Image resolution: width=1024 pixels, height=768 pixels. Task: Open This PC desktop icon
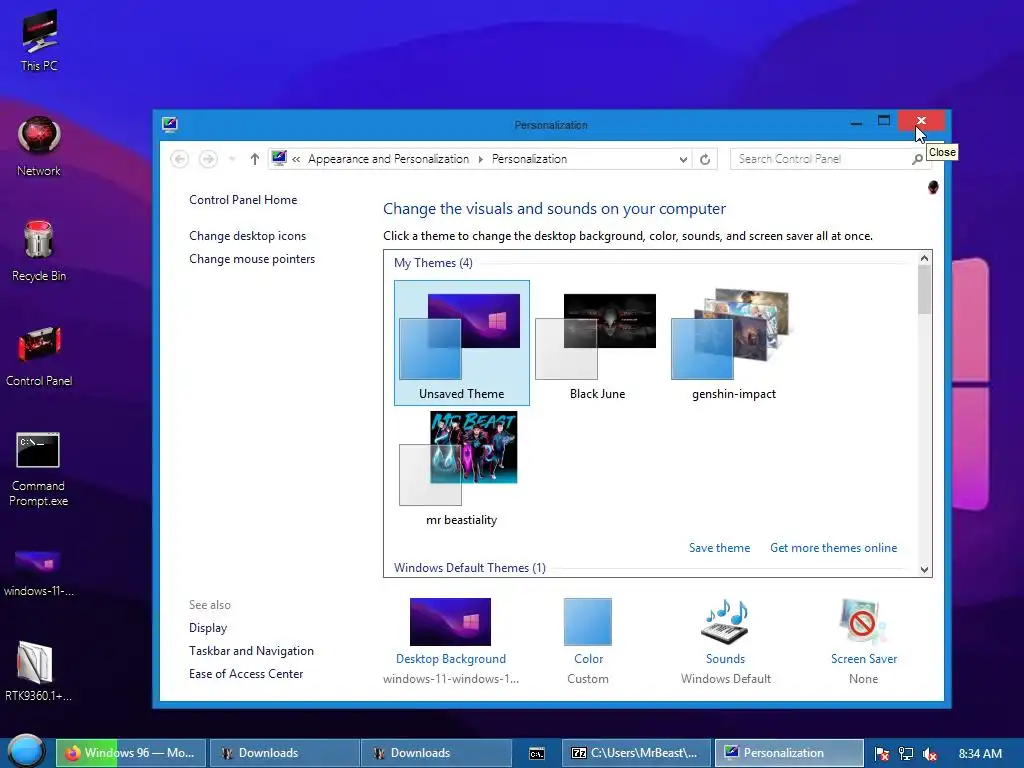pyautogui.click(x=39, y=40)
